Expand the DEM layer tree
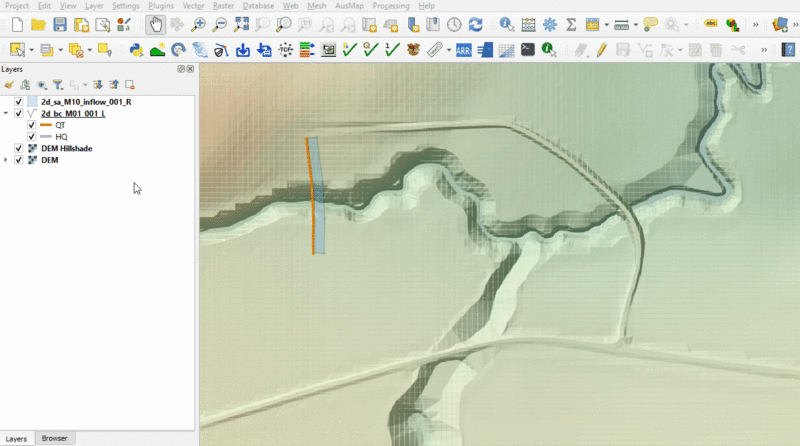The height and width of the screenshot is (446, 800). [x=6, y=160]
